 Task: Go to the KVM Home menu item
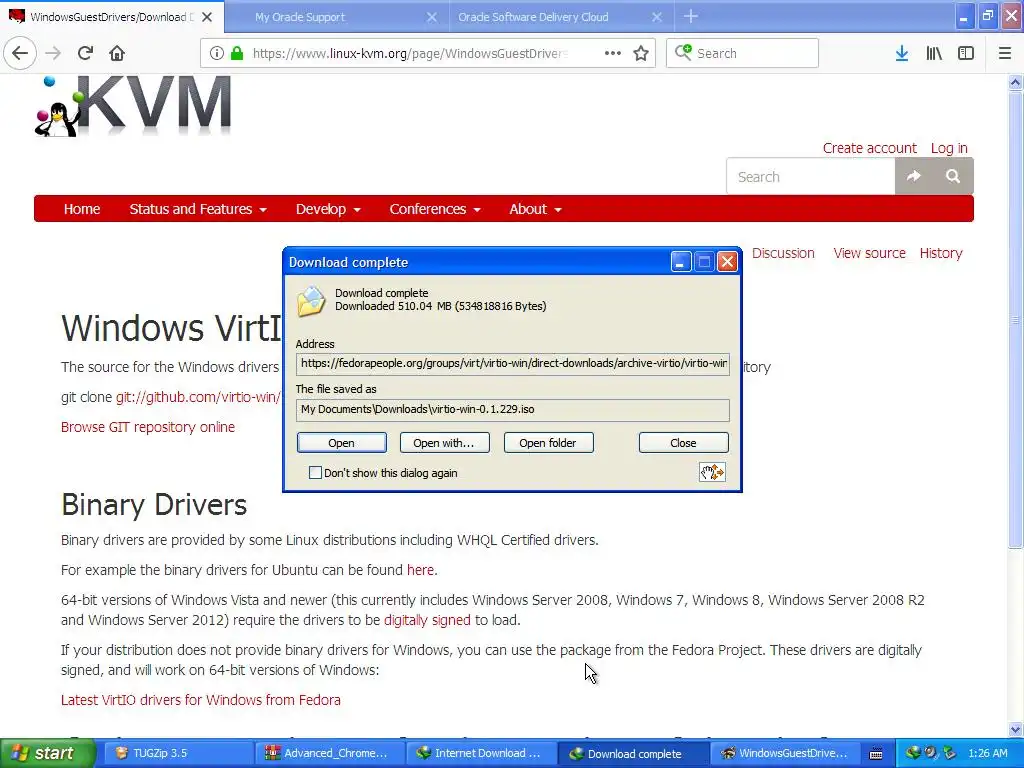tap(82, 209)
